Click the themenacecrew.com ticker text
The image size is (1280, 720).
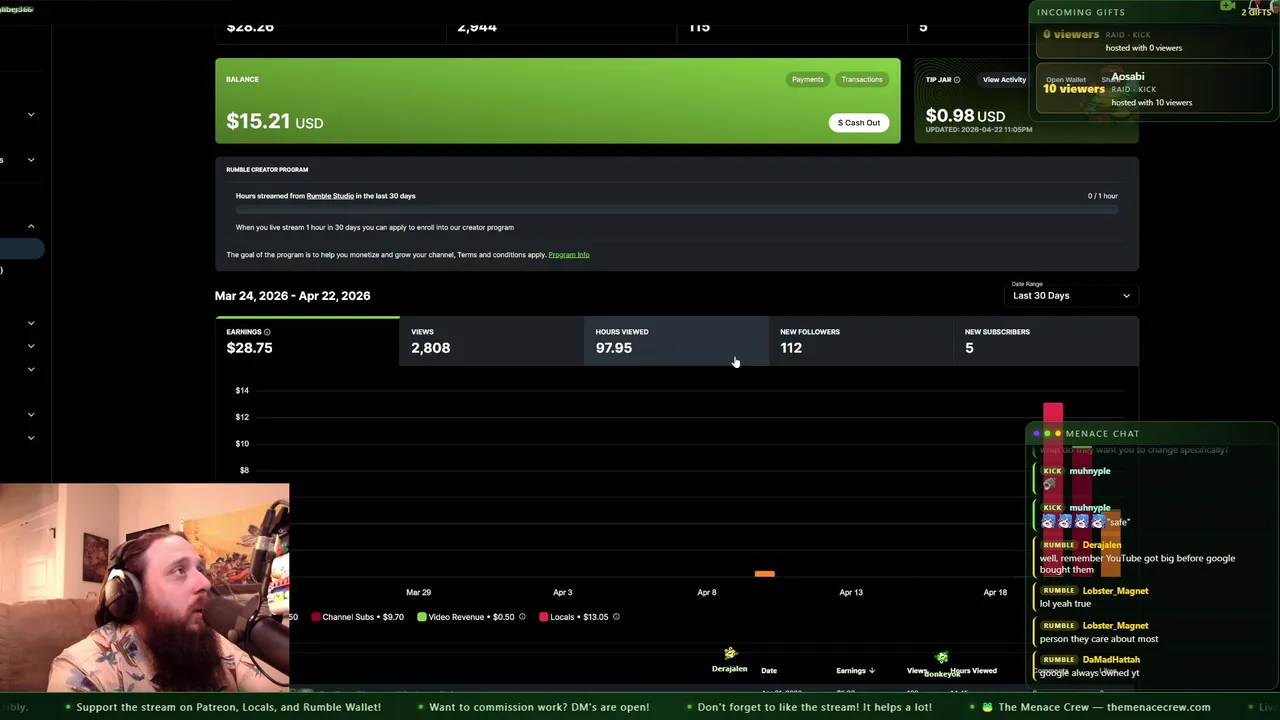tap(1159, 707)
